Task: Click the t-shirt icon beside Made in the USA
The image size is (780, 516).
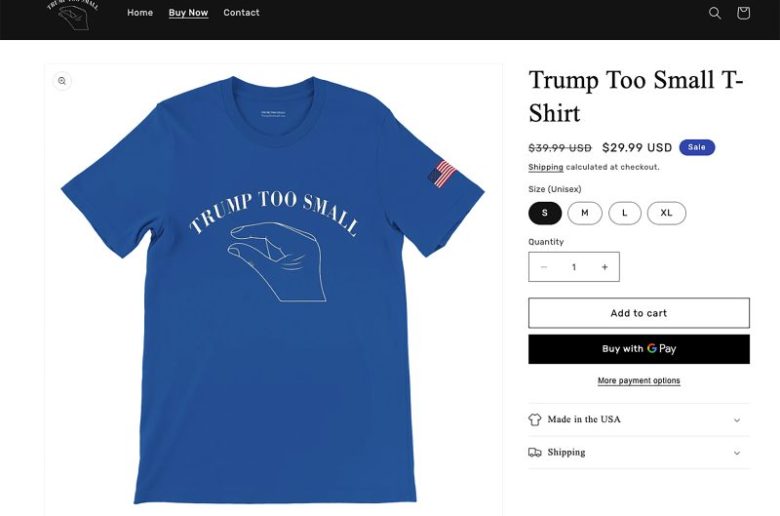Action: click(x=535, y=419)
